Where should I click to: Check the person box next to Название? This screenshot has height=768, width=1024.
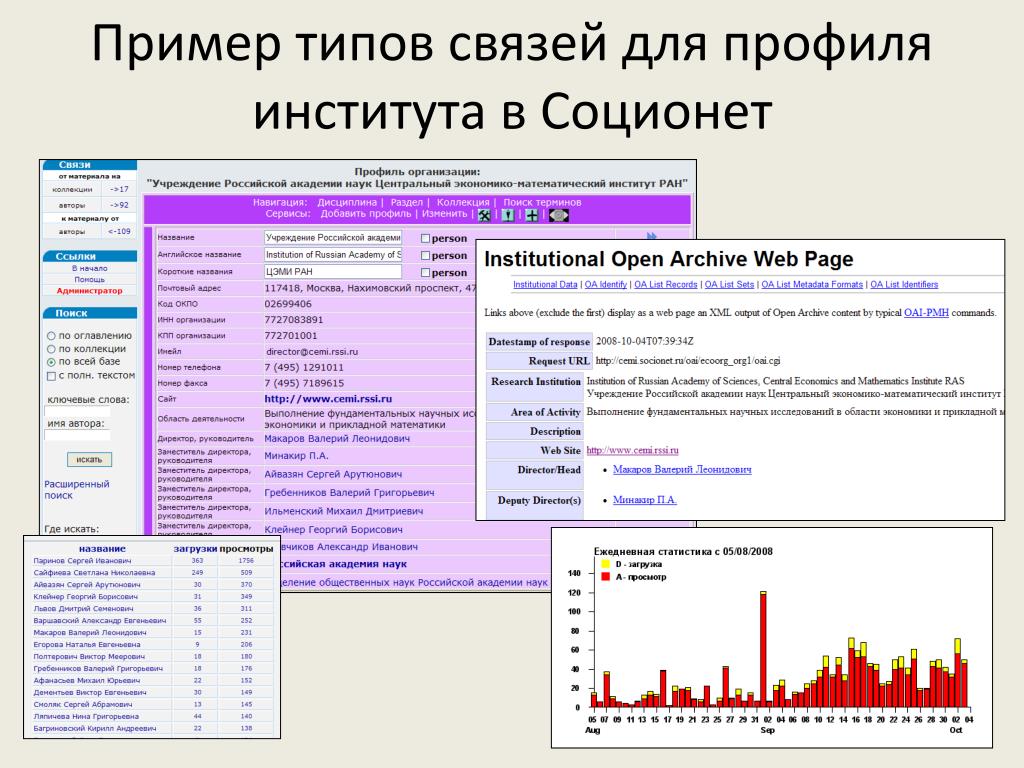click(x=425, y=238)
